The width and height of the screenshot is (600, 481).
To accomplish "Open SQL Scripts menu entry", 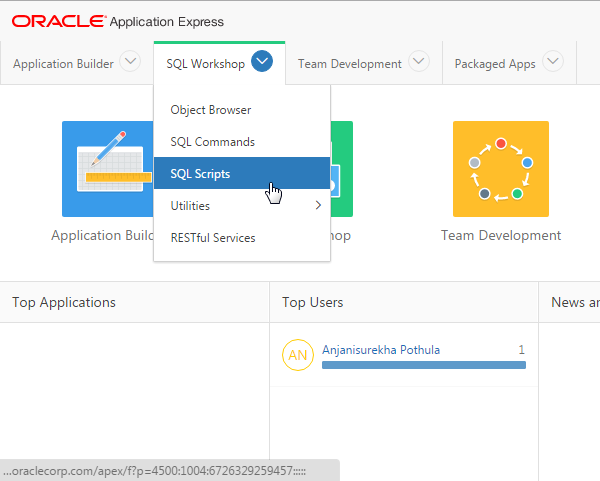I will pos(201,174).
